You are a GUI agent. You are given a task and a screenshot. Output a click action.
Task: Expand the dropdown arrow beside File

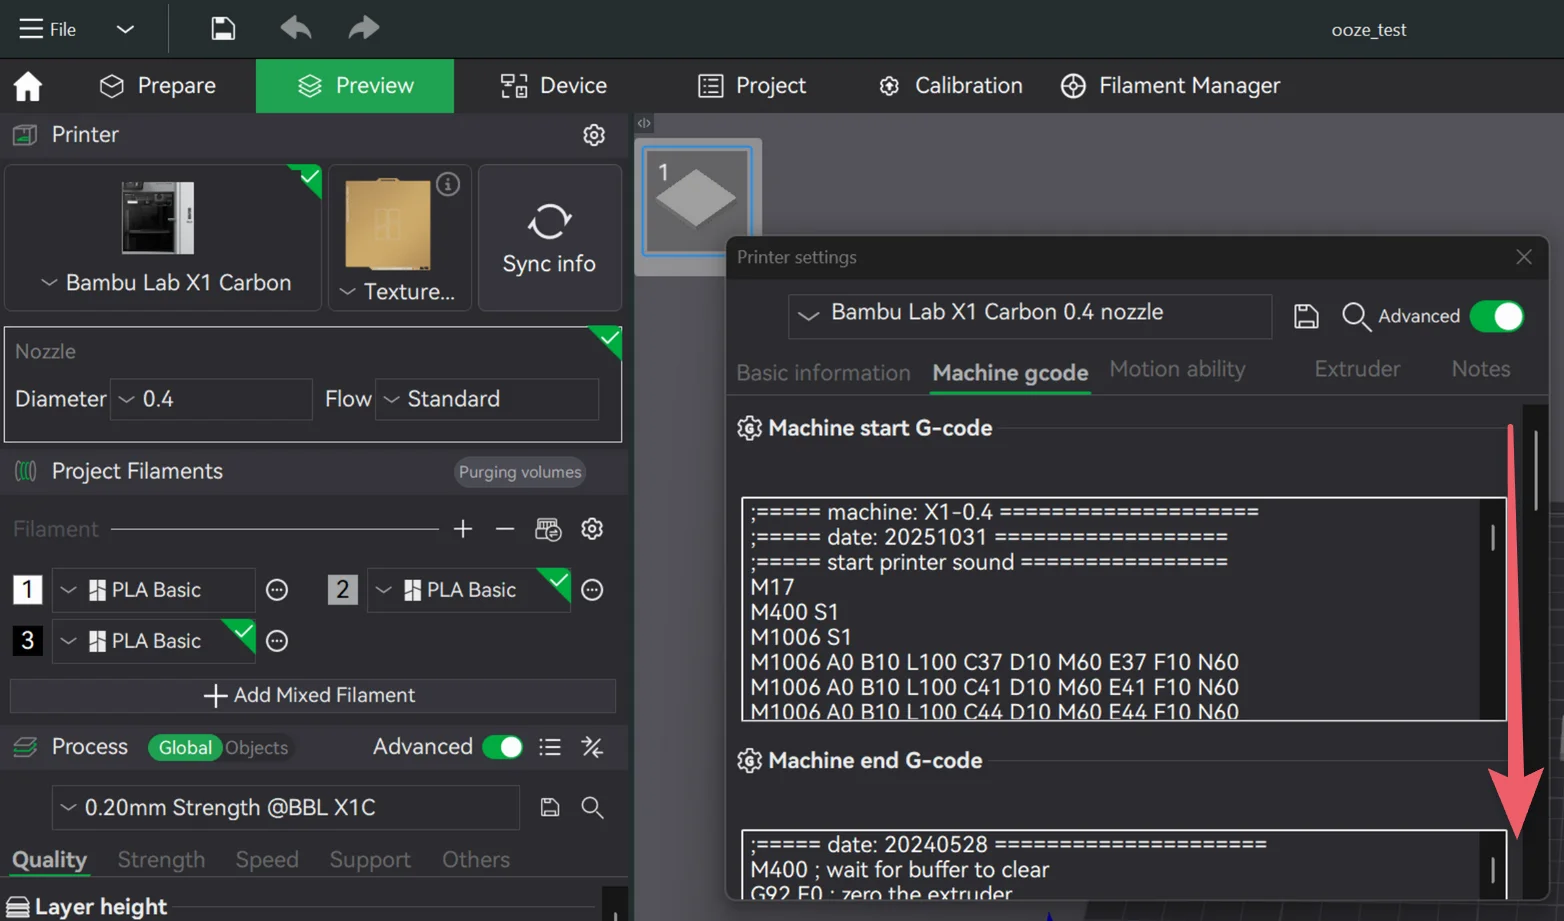[125, 29]
